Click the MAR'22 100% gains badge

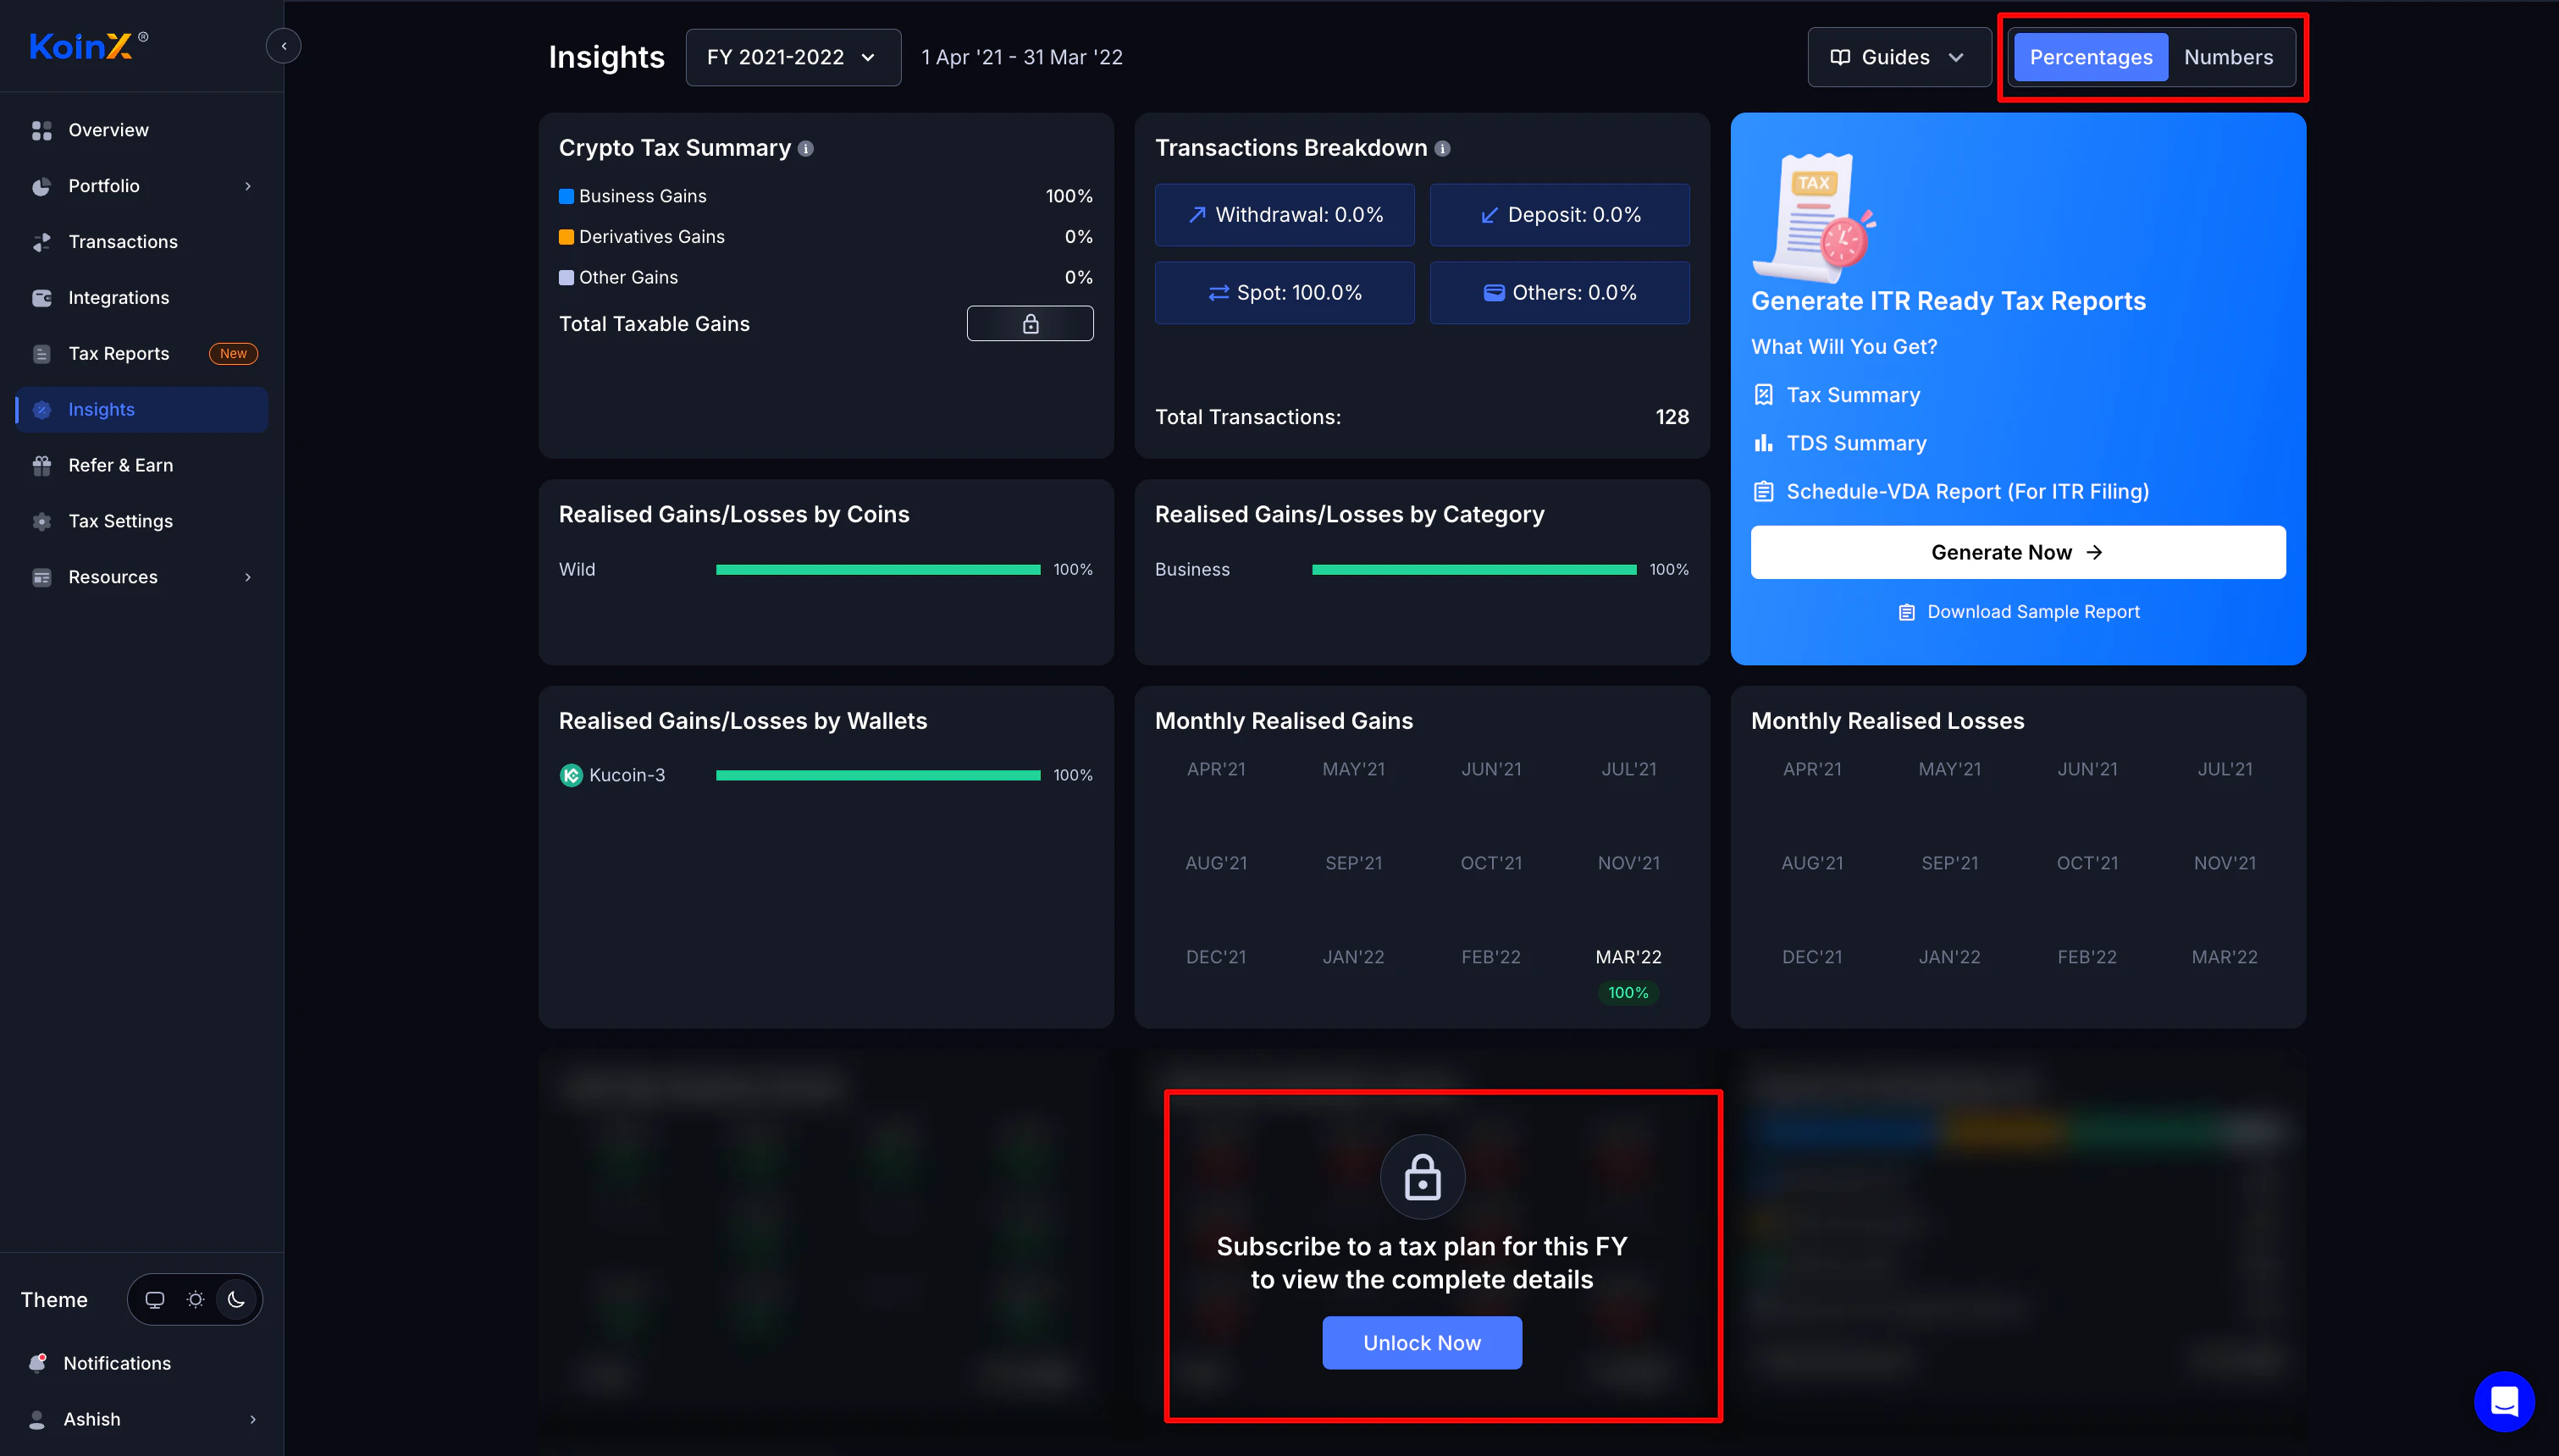click(1628, 993)
